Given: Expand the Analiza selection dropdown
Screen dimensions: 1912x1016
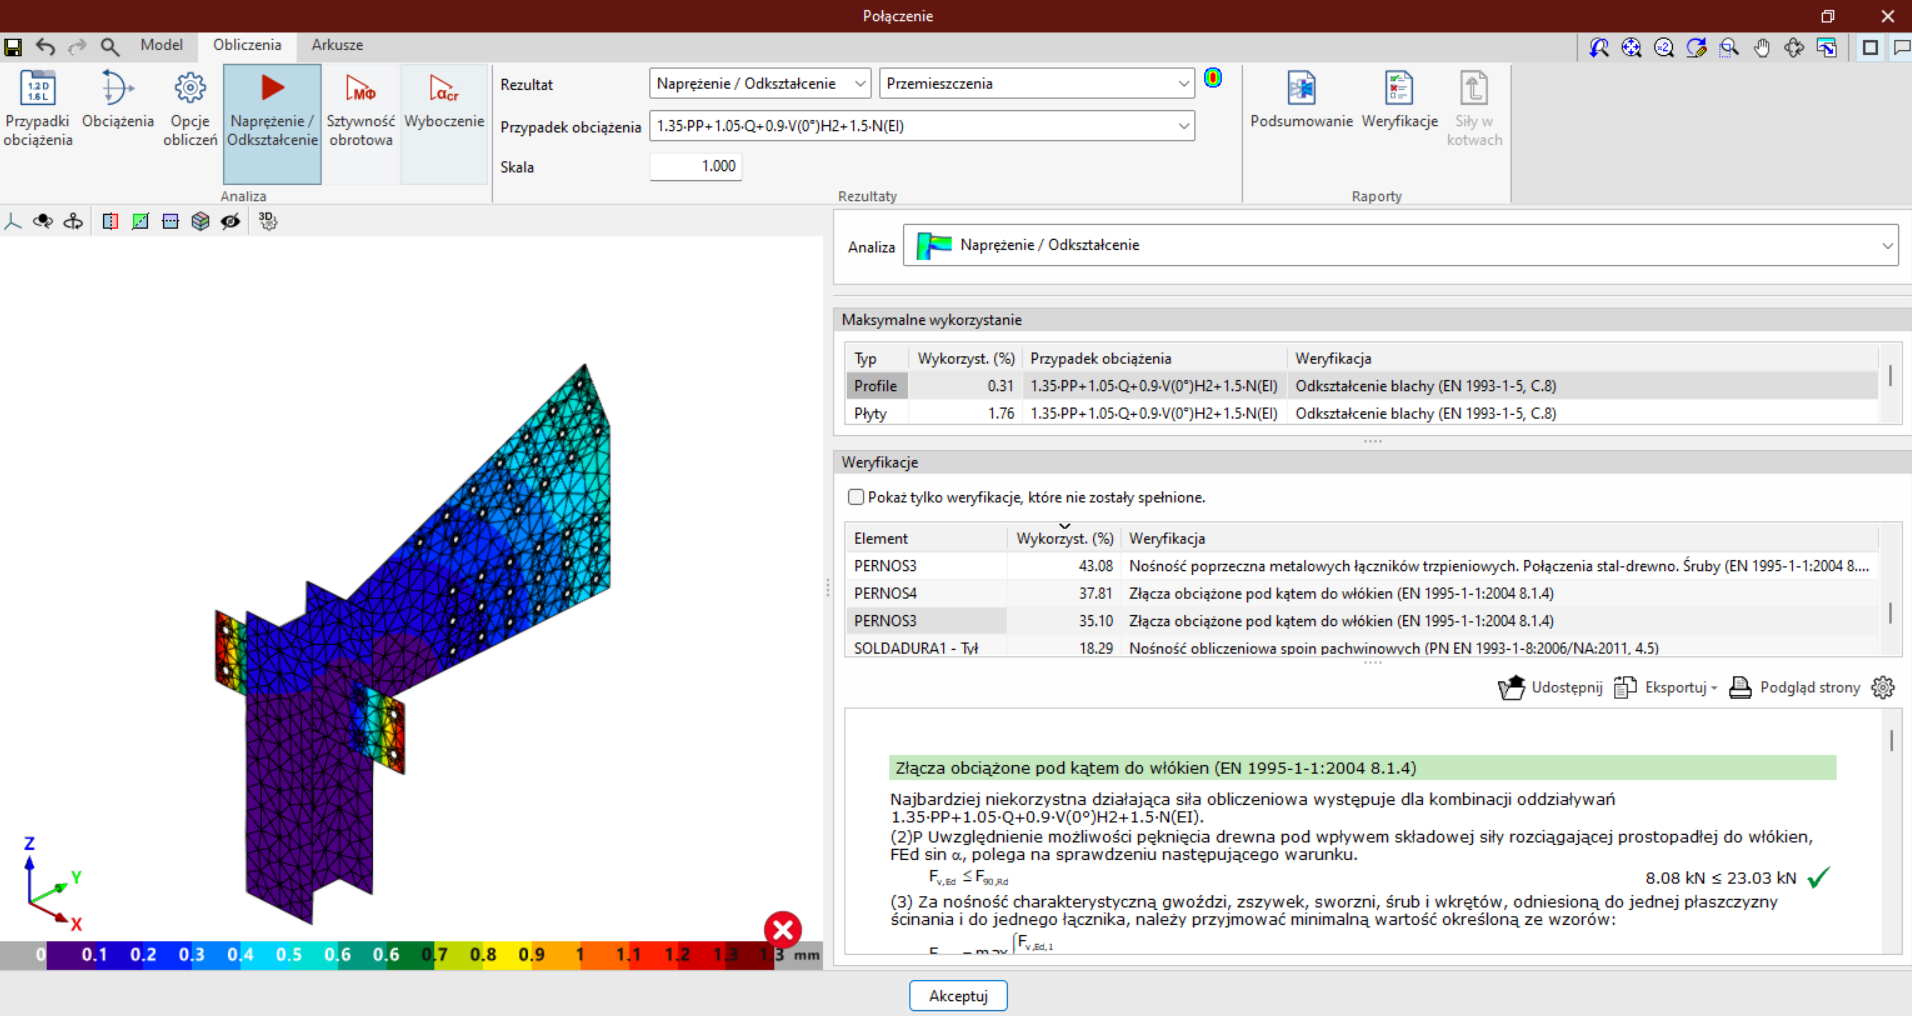Looking at the screenshot, I should [x=1886, y=245].
